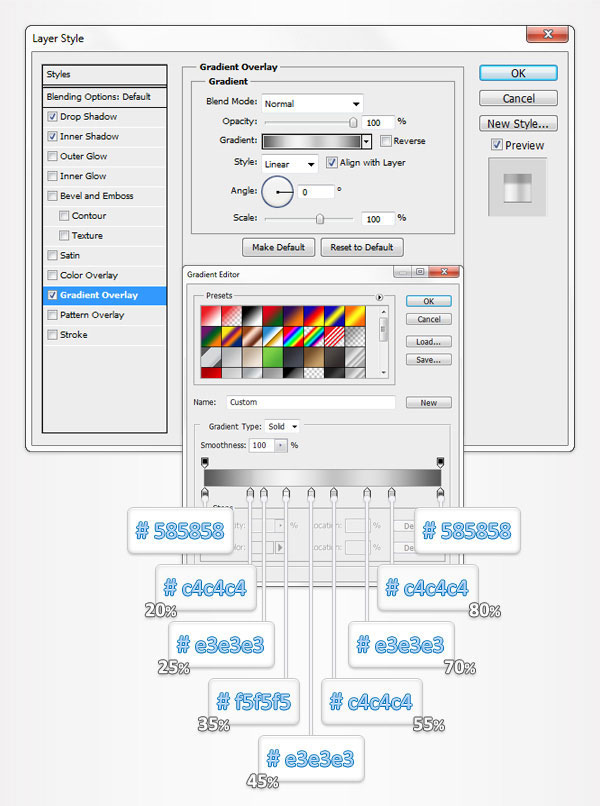Pick the Black, White gradient preset
This screenshot has height=806, width=600.
click(x=252, y=316)
